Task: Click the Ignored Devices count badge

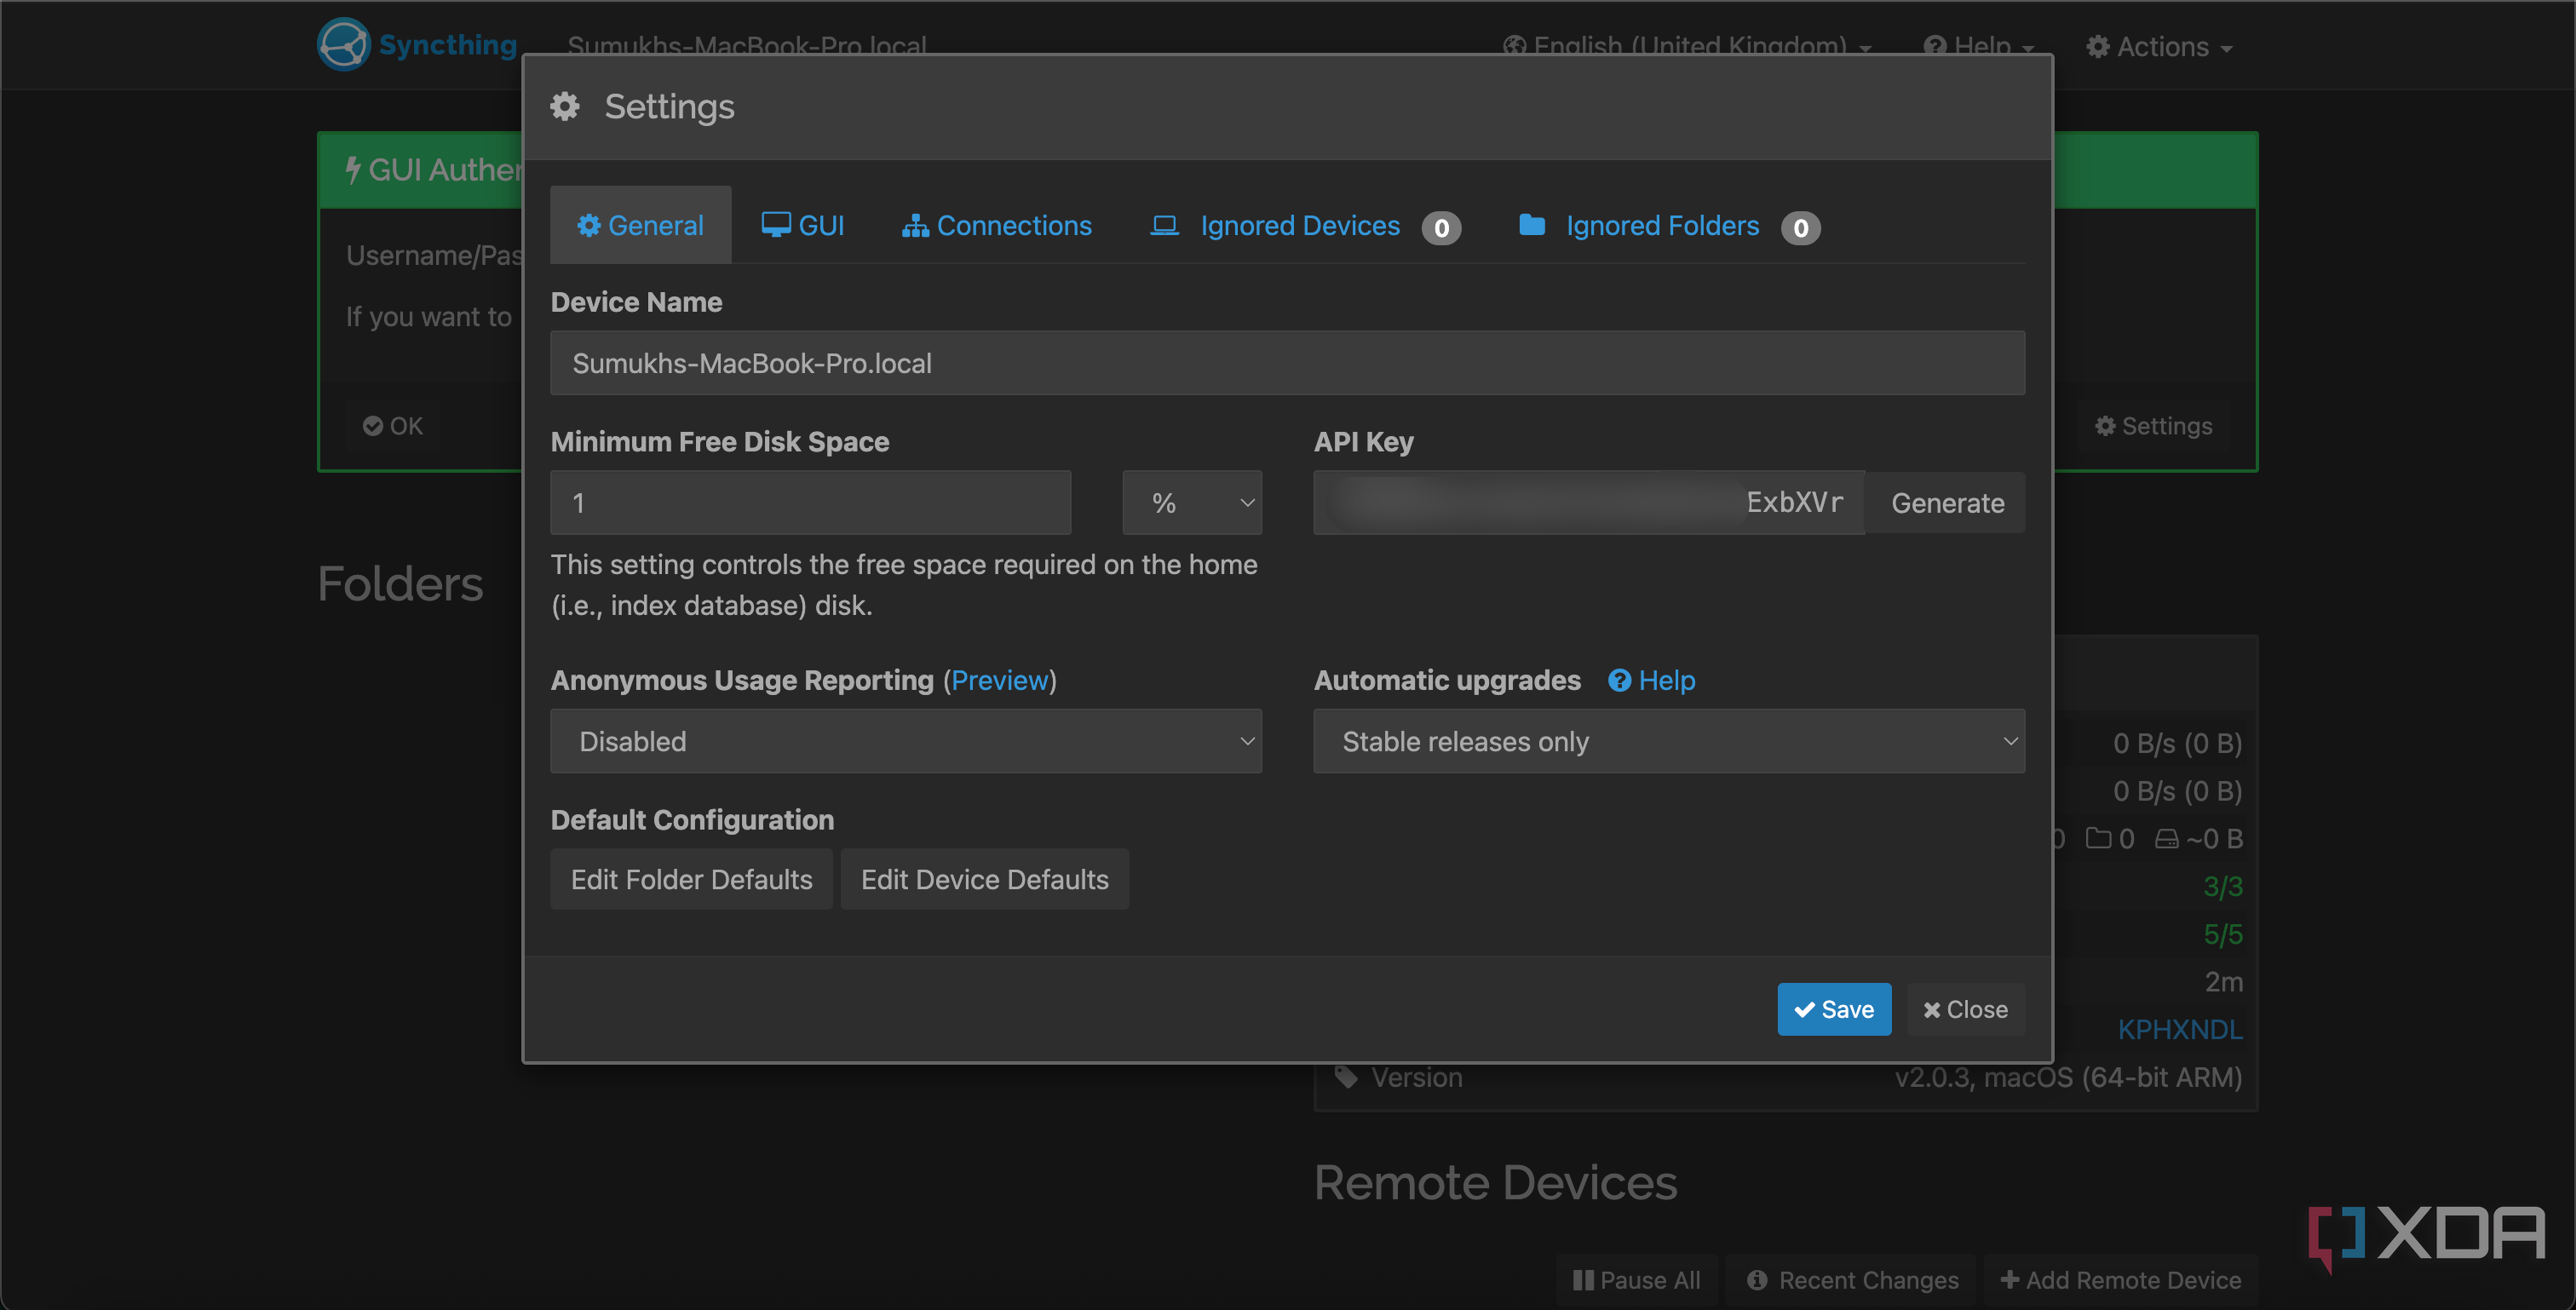Action: (x=1441, y=228)
